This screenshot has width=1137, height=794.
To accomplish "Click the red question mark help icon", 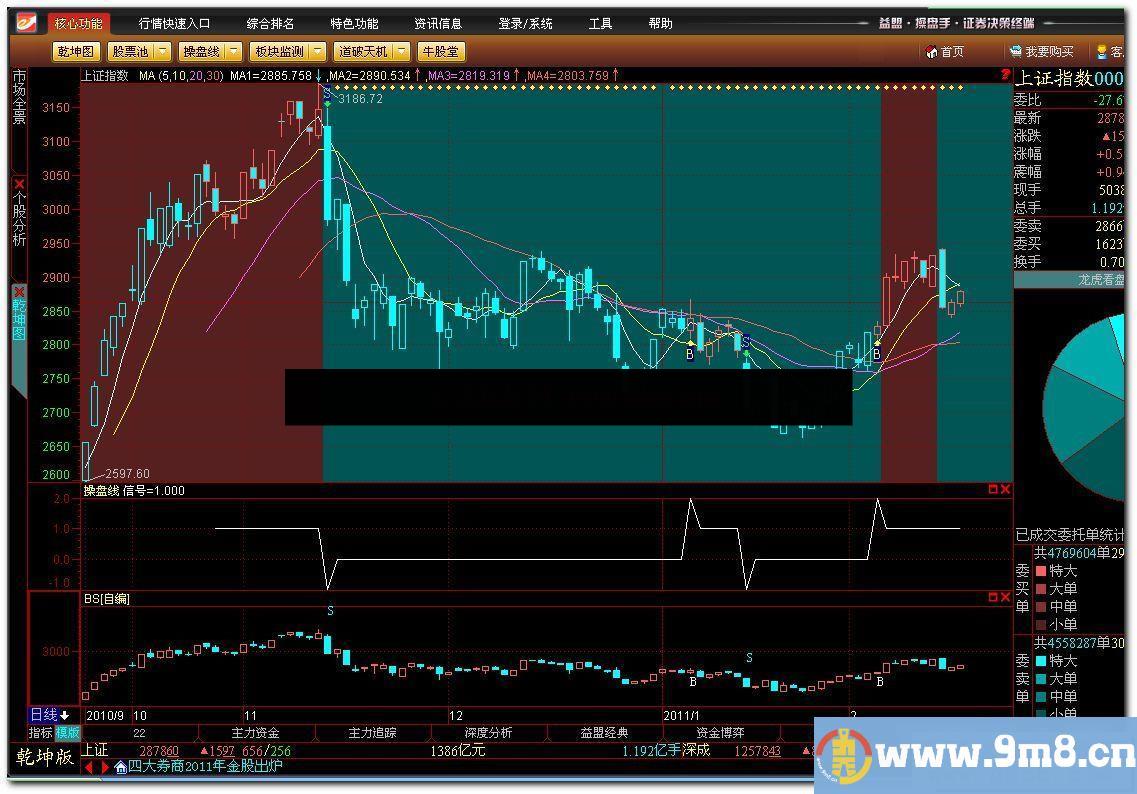I will pos(1002,75).
